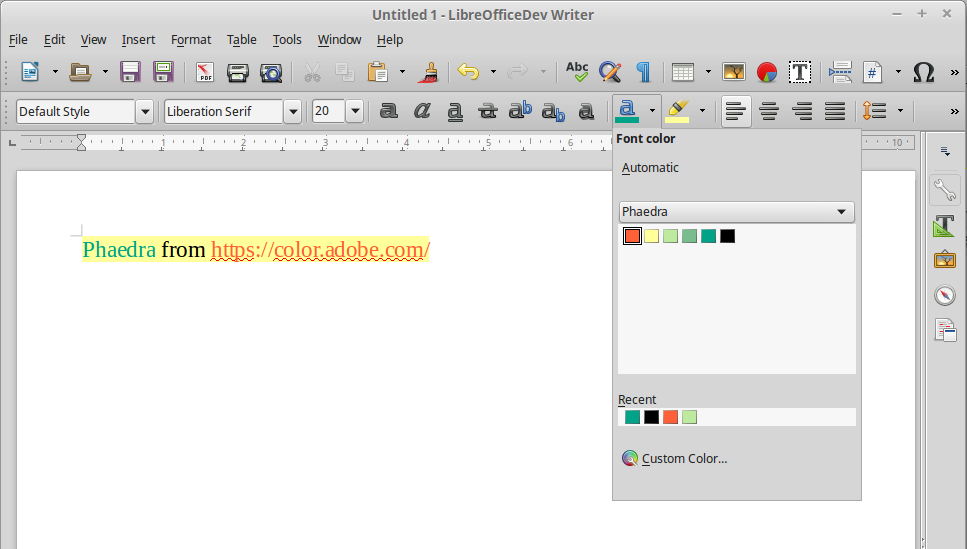
Task: Open Find & Replace
Action: coord(610,72)
